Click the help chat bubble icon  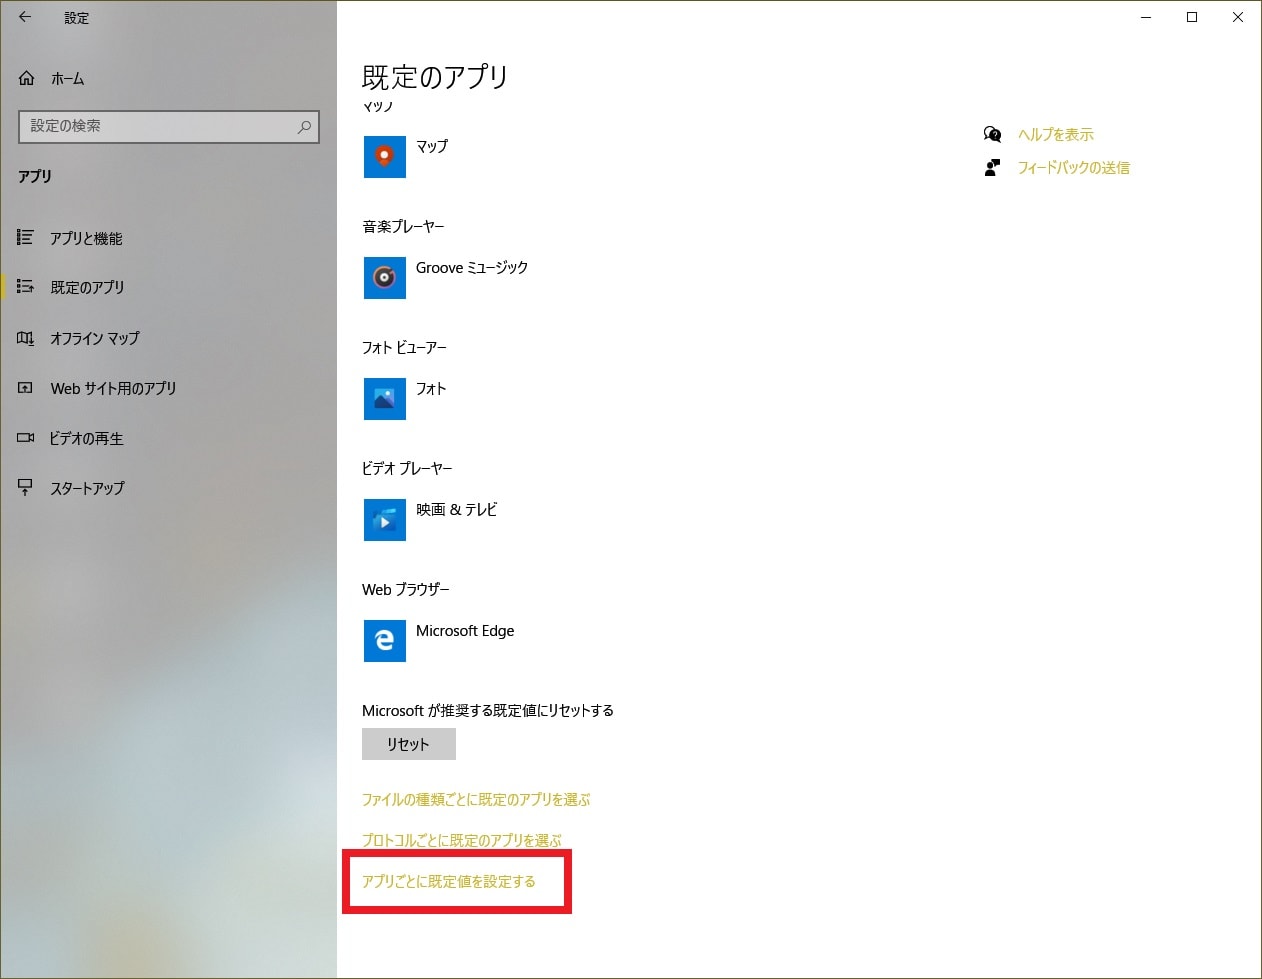(992, 134)
